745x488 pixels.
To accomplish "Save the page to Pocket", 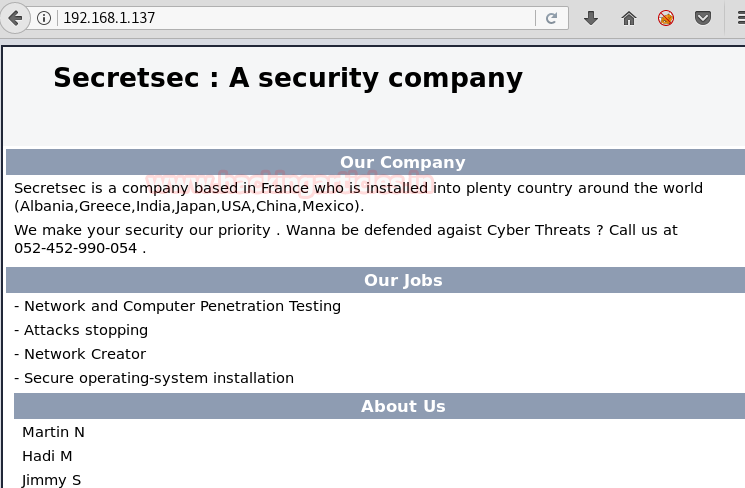I will point(703,18).
